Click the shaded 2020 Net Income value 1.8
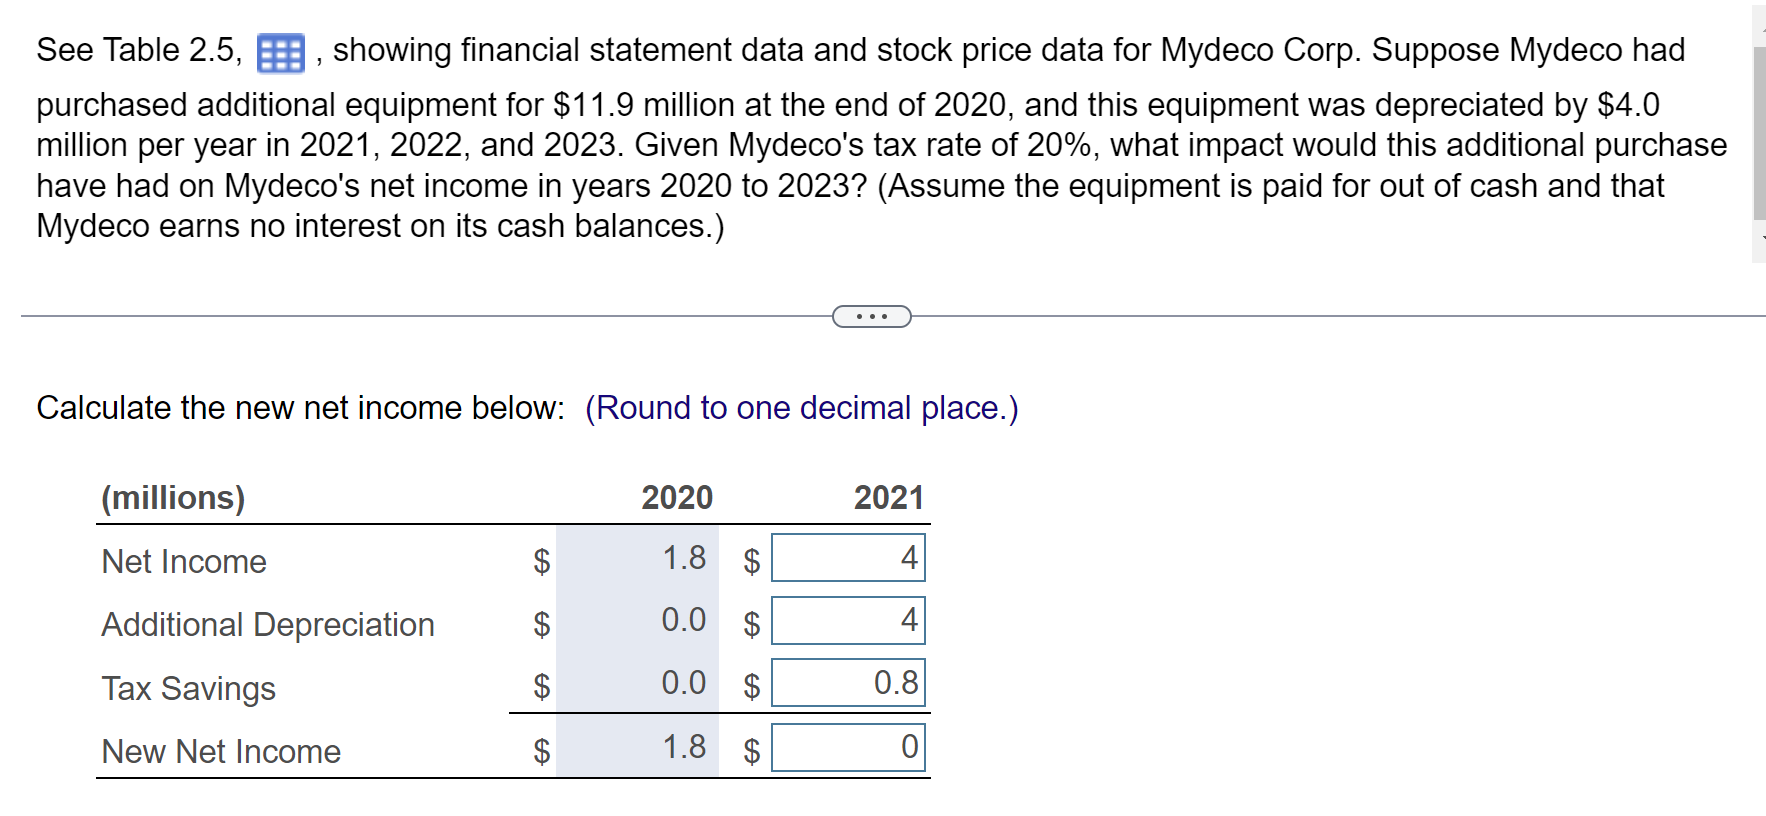 [x=684, y=558]
